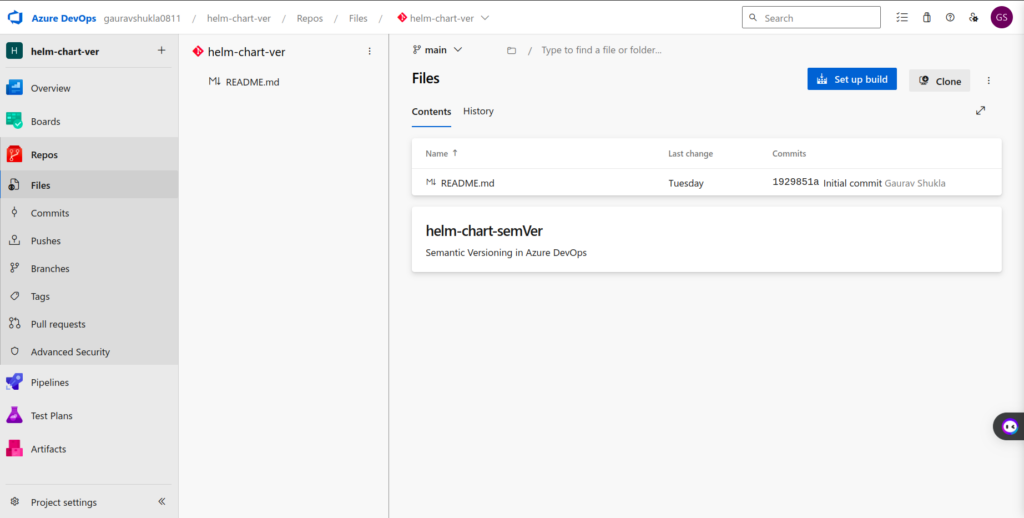This screenshot has height=518, width=1024.
Task: Click the Set up build button
Action: [852, 79]
